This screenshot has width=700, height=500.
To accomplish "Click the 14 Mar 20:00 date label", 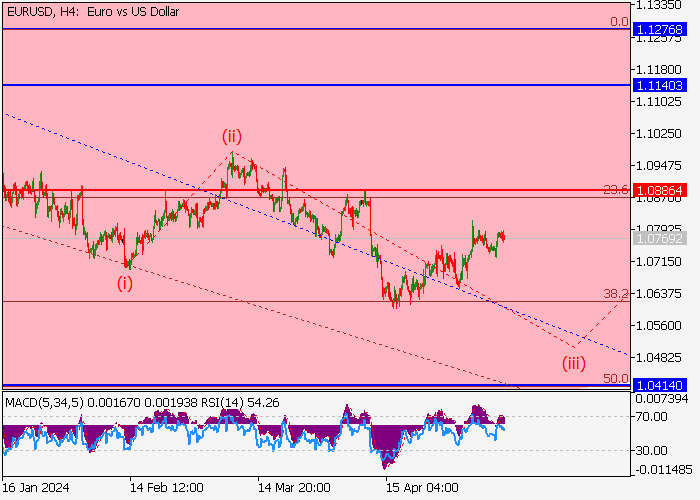I will pos(295,488).
